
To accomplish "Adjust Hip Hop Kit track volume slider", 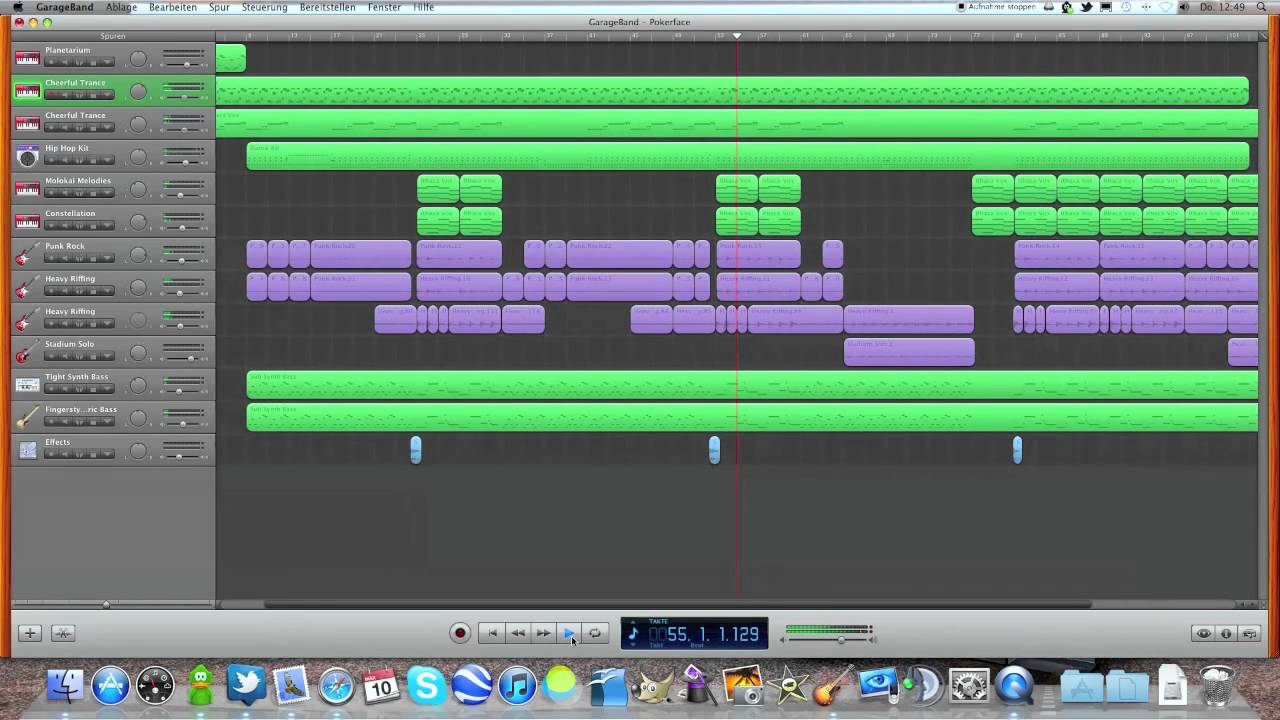I will point(184,162).
